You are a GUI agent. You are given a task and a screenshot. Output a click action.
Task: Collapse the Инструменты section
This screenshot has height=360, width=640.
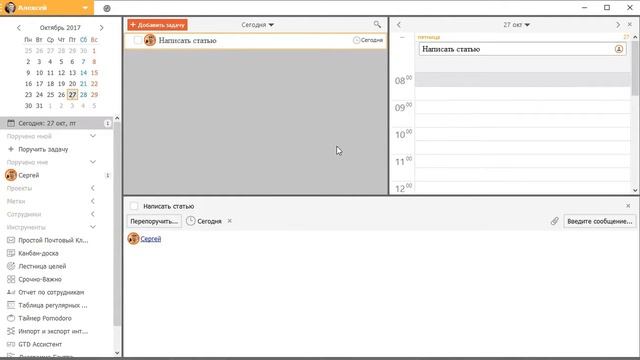[x=93, y=227]
